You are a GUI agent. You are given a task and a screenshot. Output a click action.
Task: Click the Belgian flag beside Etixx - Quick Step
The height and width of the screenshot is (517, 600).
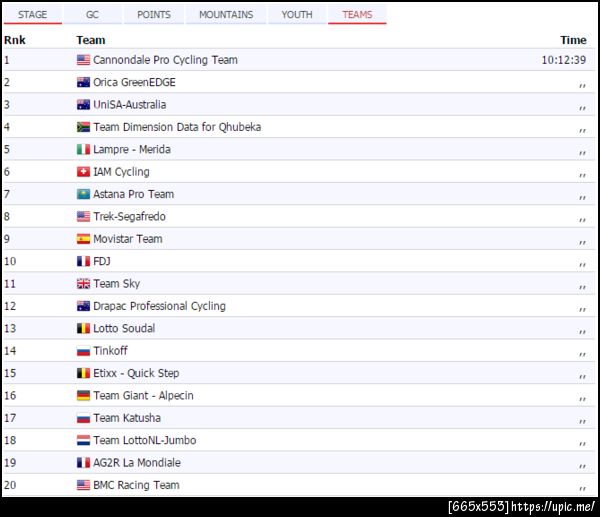(83, 373)
